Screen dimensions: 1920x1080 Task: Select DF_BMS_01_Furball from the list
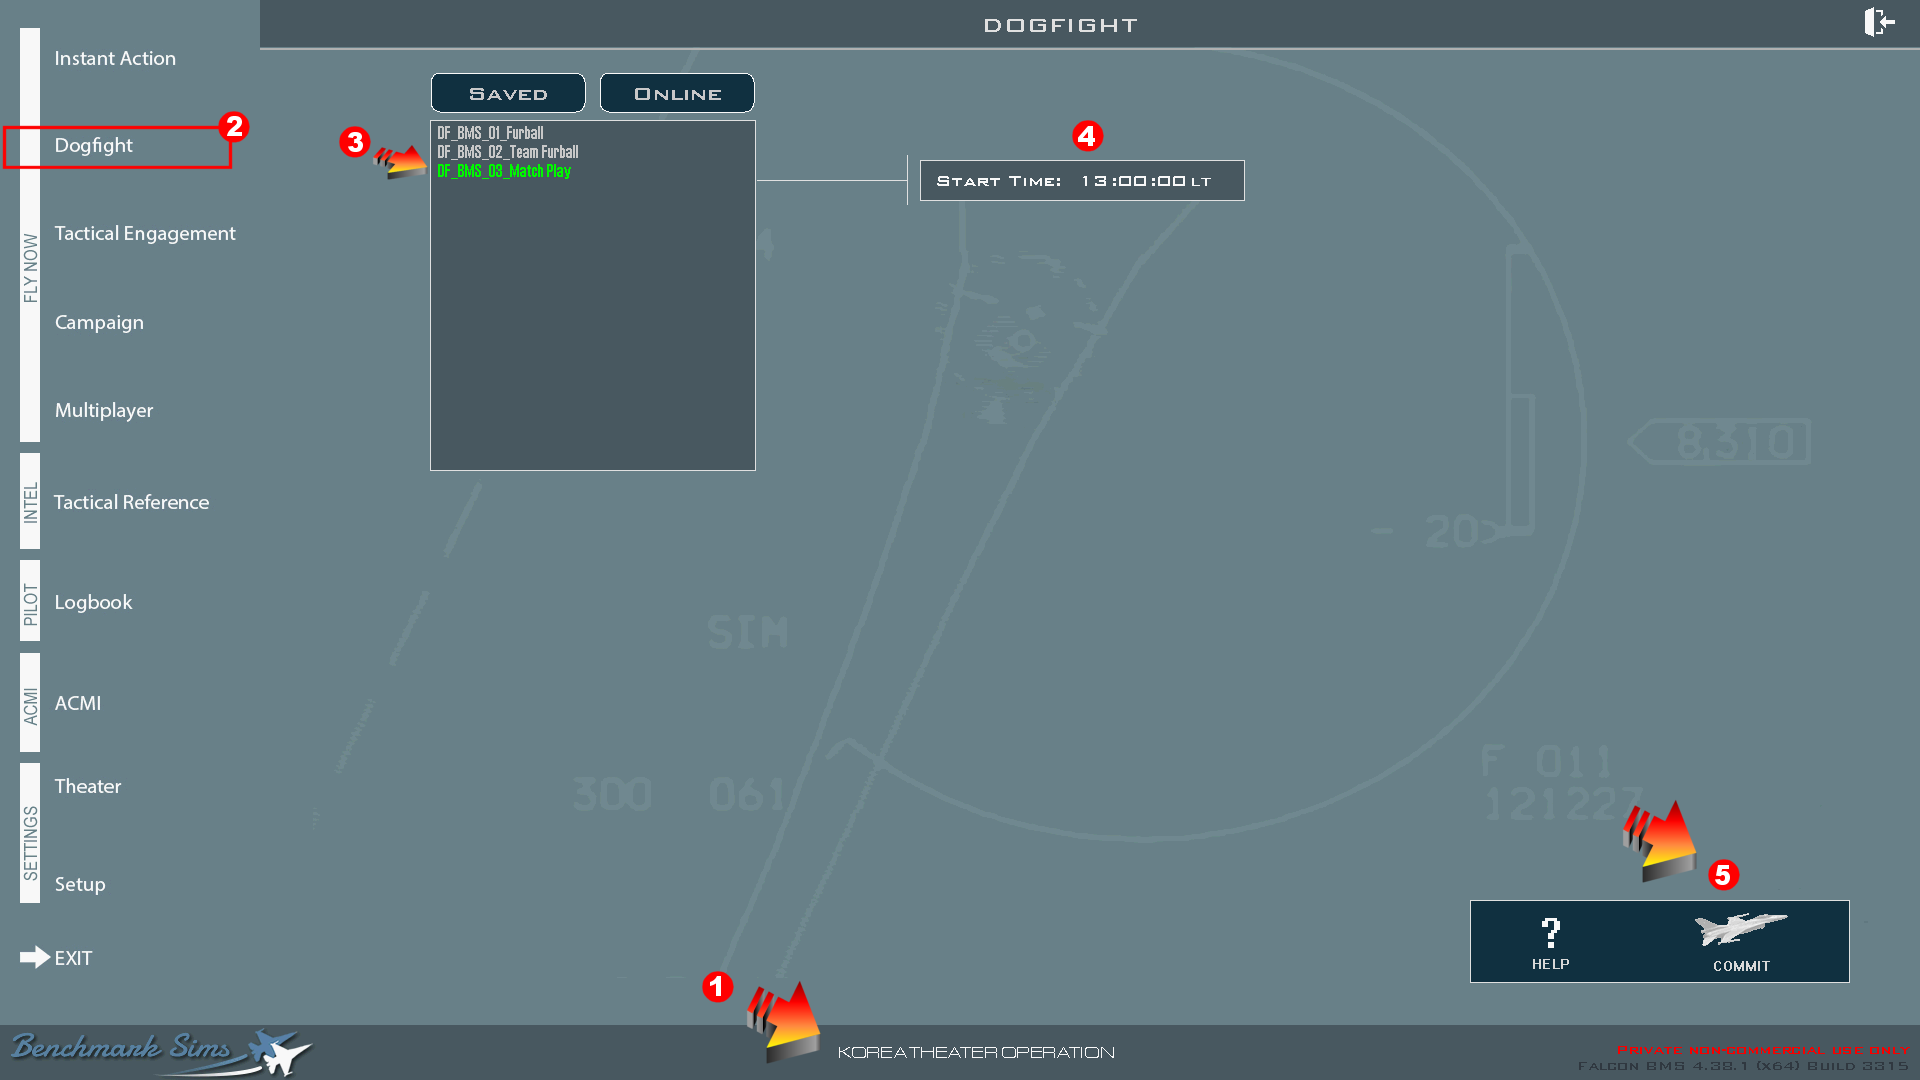coord(489,132)
